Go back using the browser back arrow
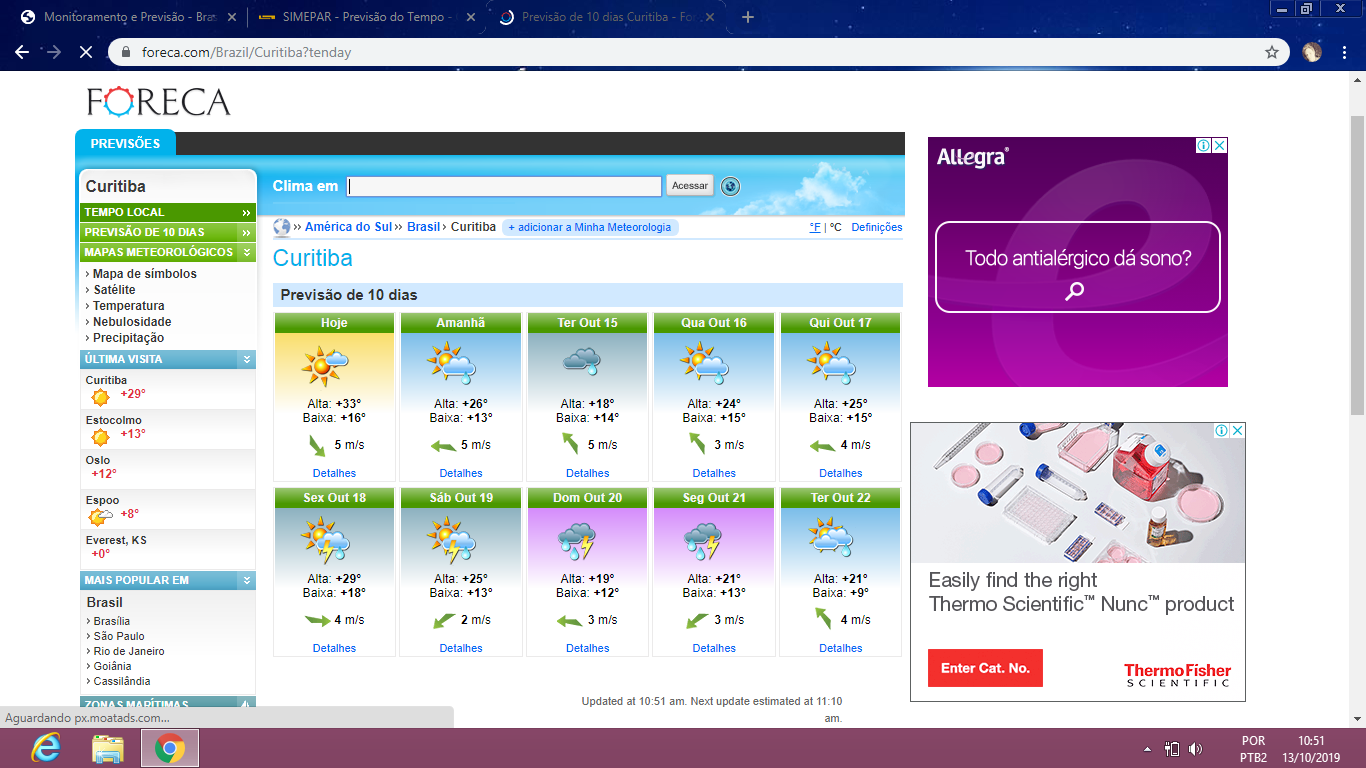 [22, 52]
